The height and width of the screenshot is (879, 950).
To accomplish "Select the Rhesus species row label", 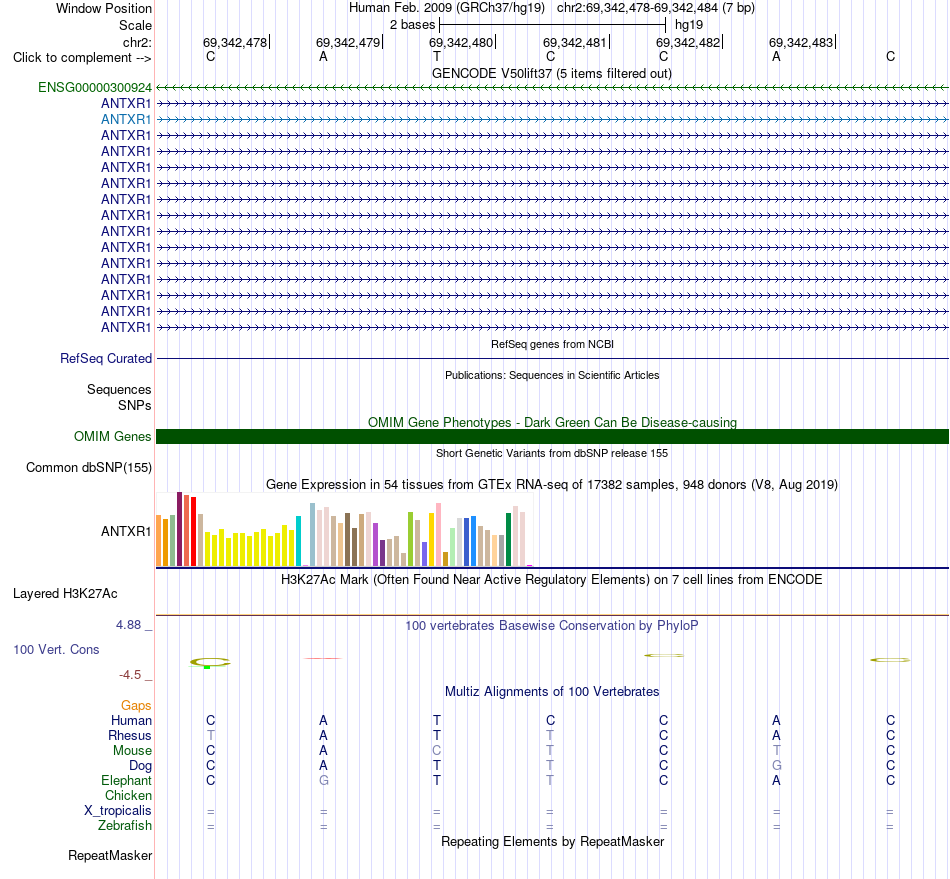I will (130, 735).
